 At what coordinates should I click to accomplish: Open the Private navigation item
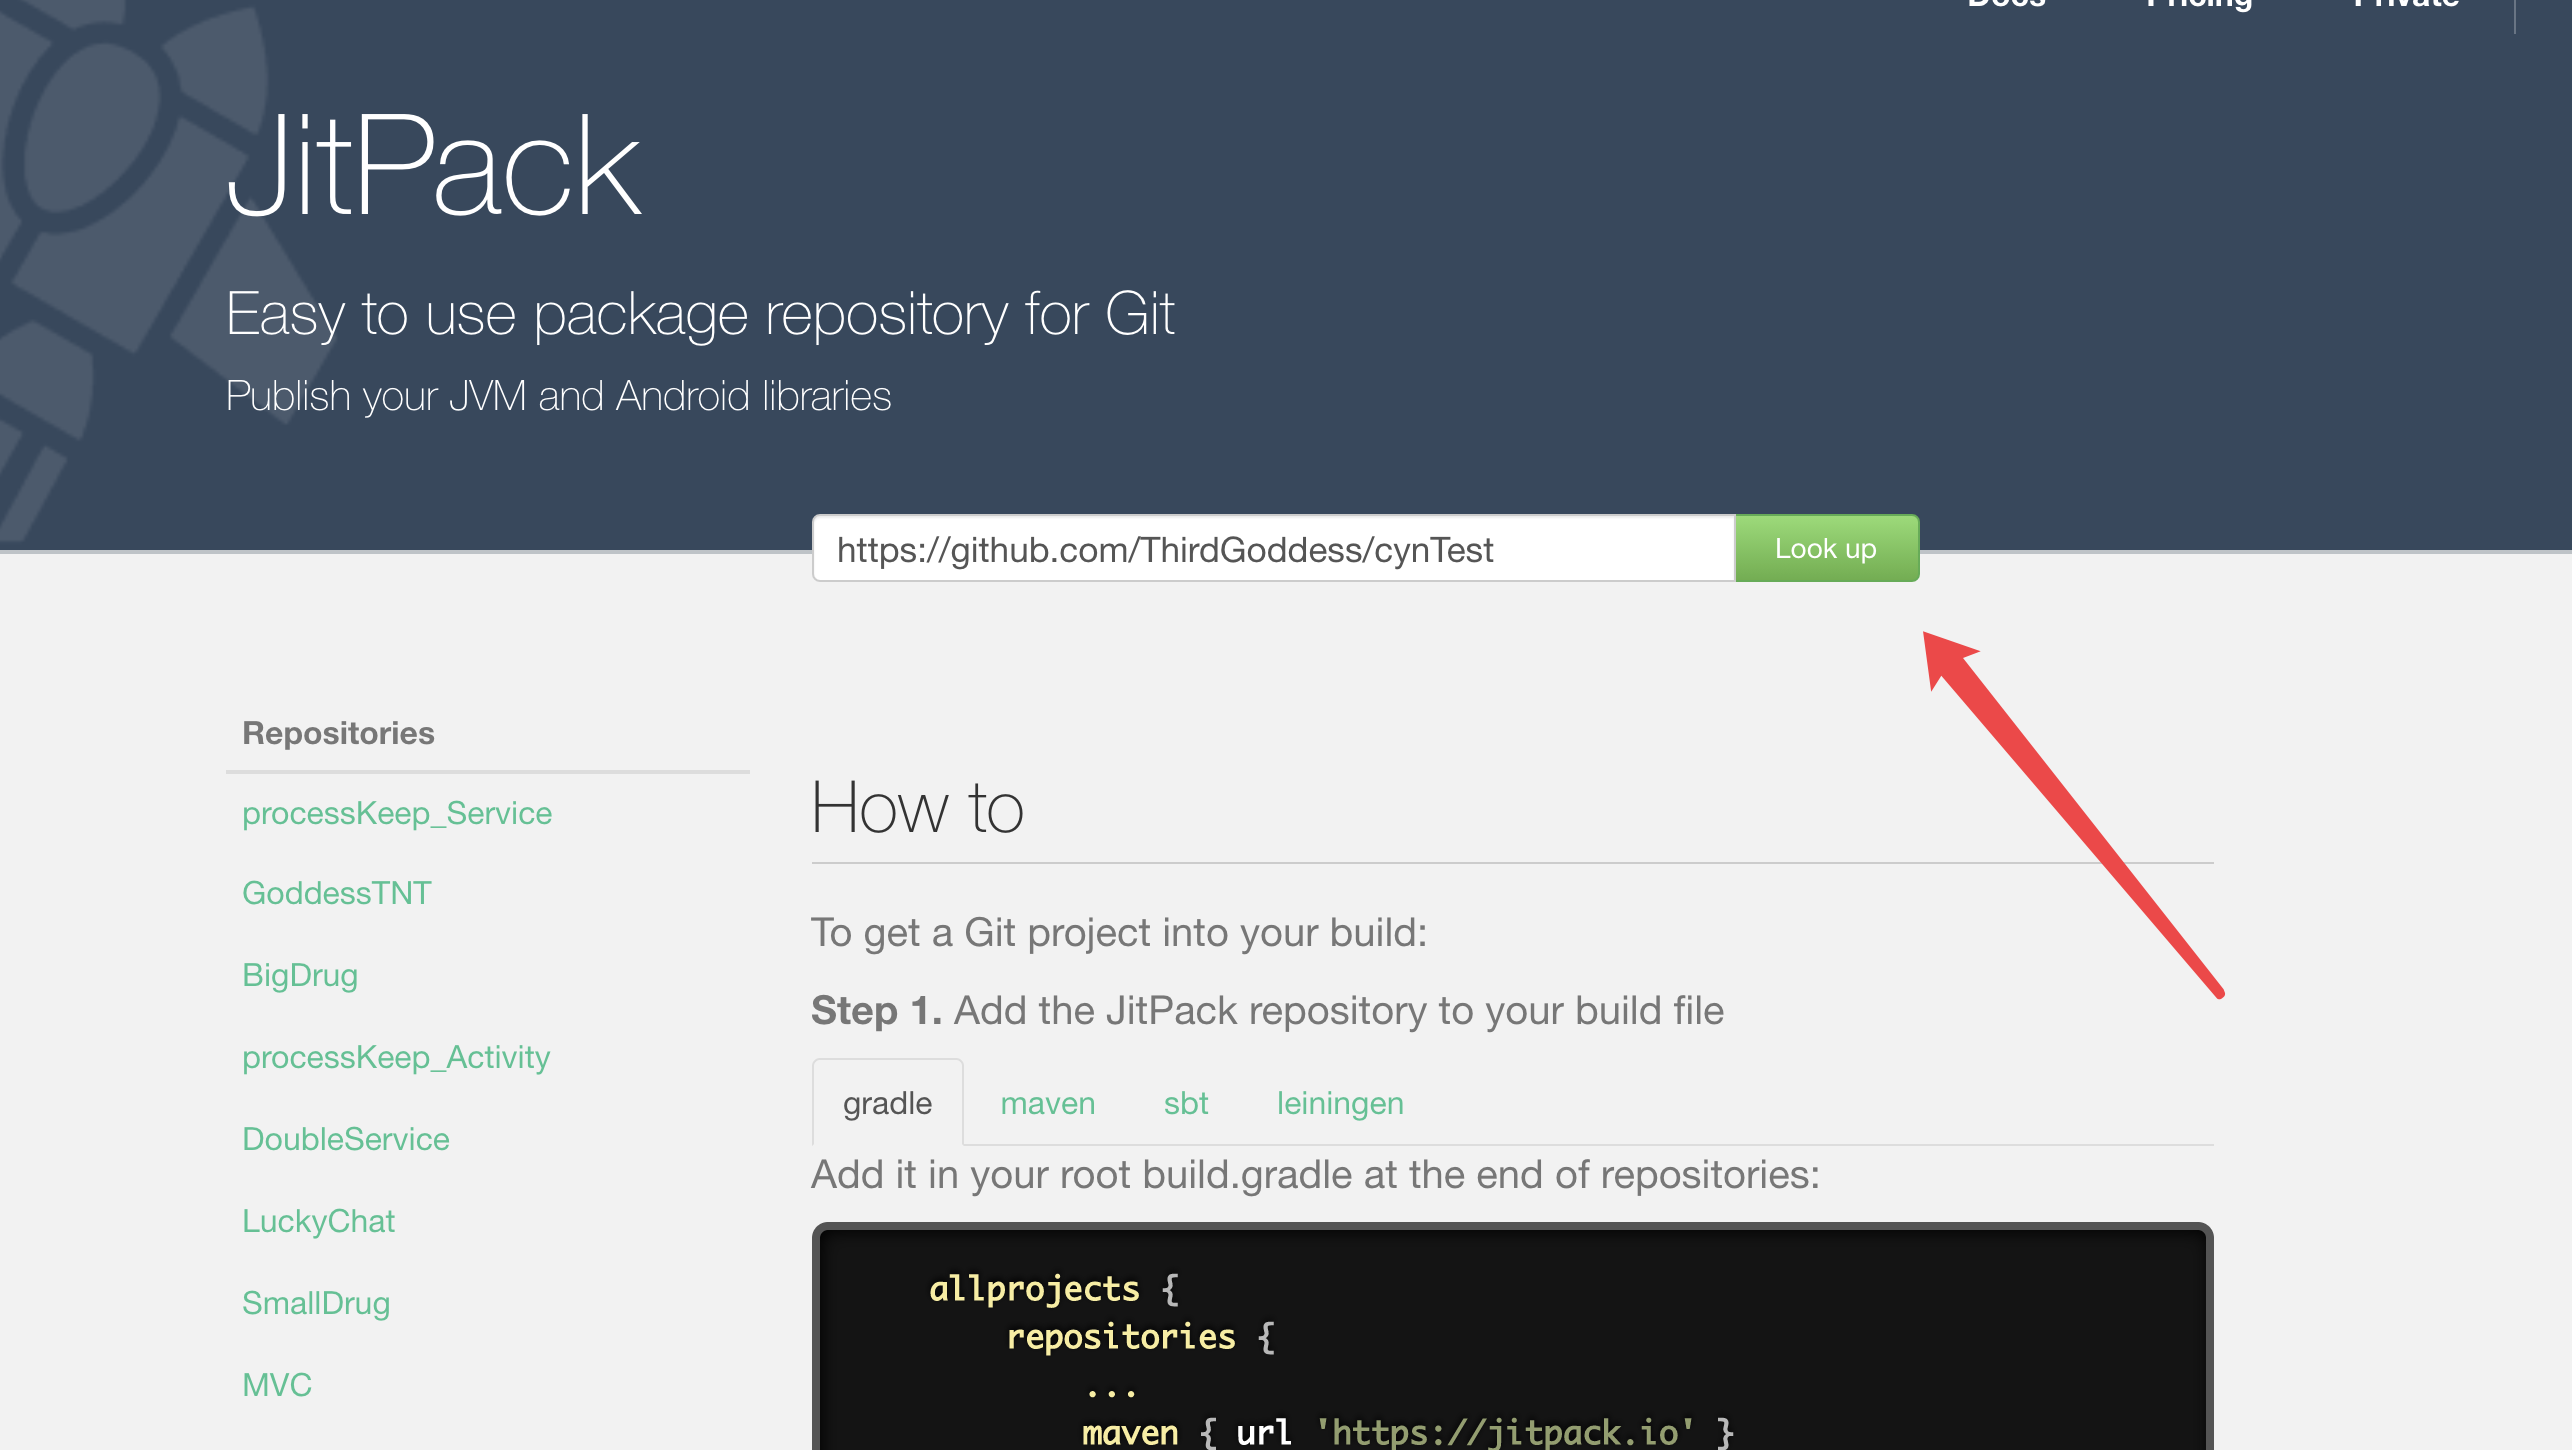(2405, 6)
